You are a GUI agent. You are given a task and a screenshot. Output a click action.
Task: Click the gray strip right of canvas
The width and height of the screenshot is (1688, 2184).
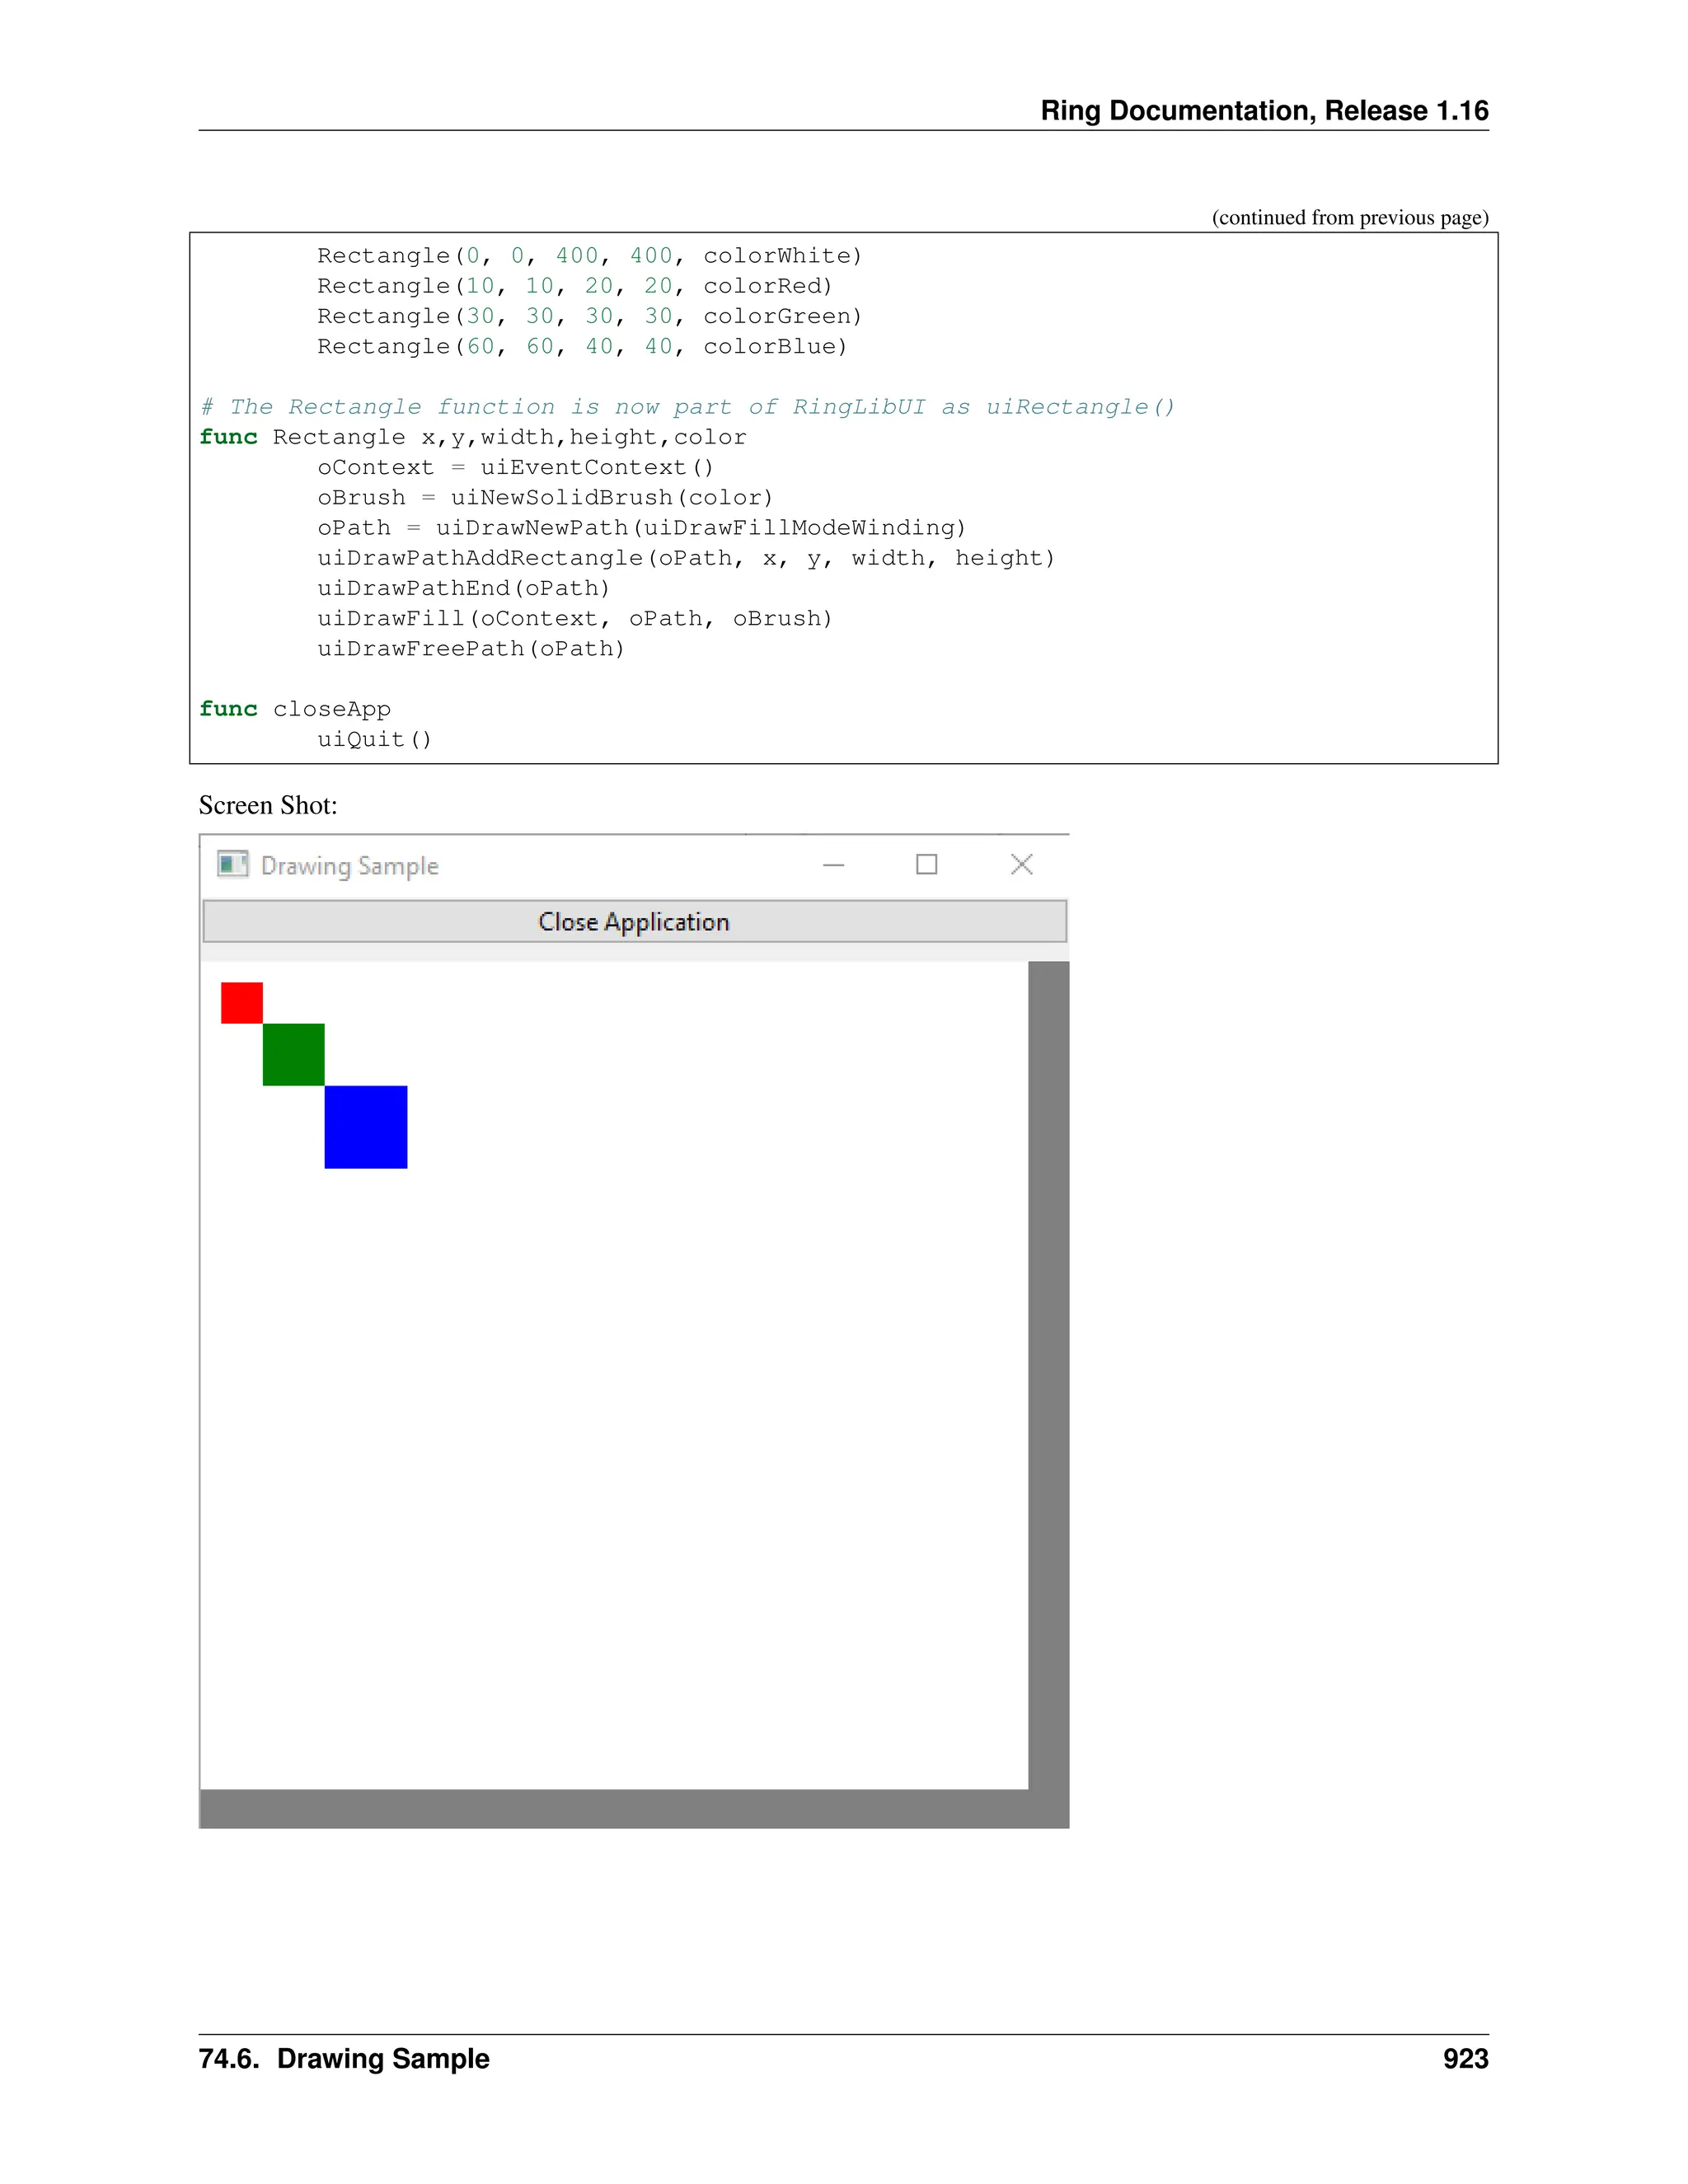click(x=1048, y=1380)
